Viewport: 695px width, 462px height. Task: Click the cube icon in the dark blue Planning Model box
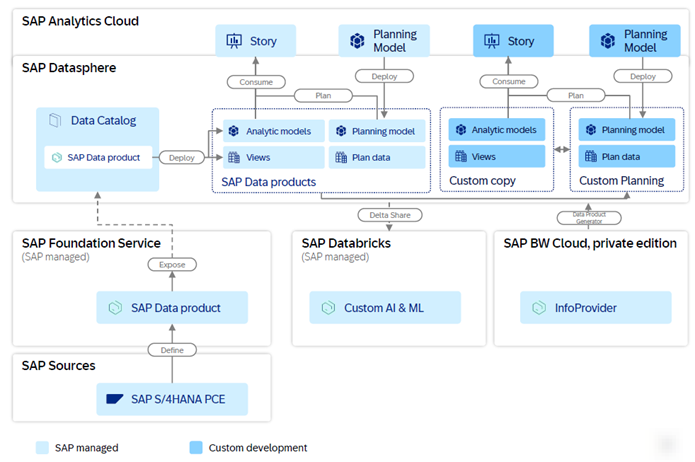point(606,41)
